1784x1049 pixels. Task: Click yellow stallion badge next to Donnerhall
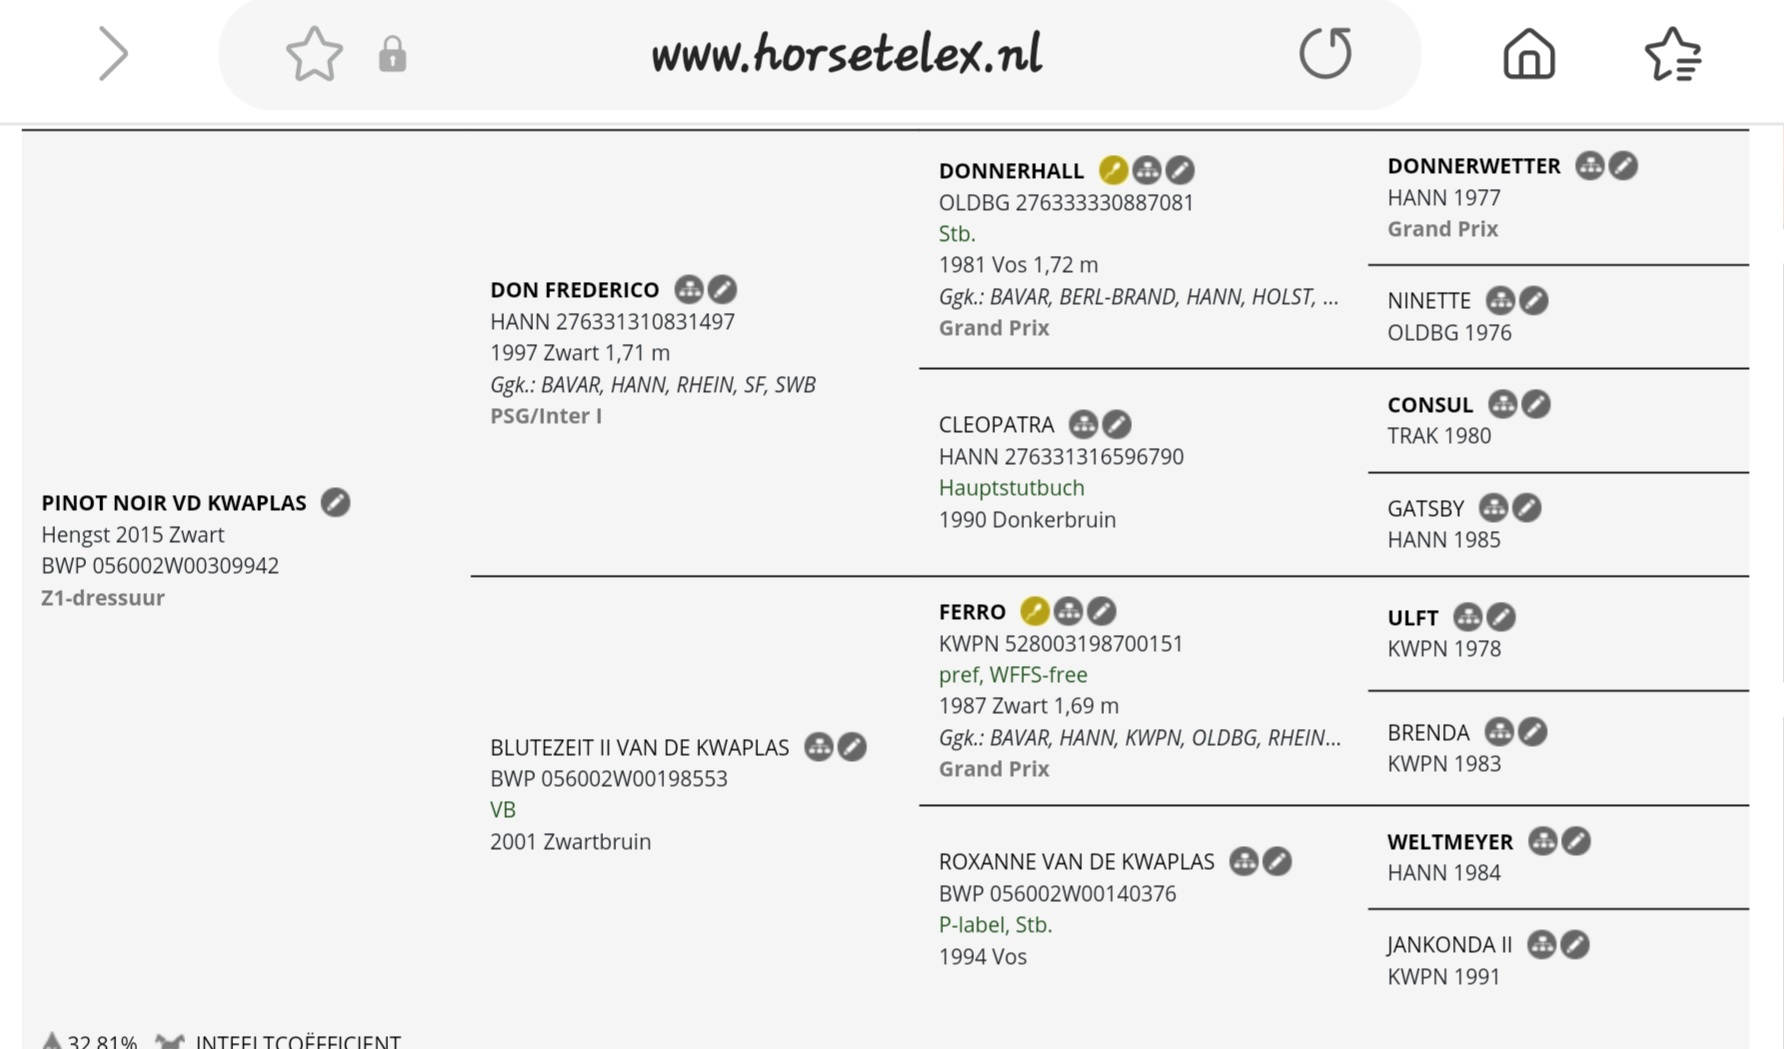tap(1113, 170)
